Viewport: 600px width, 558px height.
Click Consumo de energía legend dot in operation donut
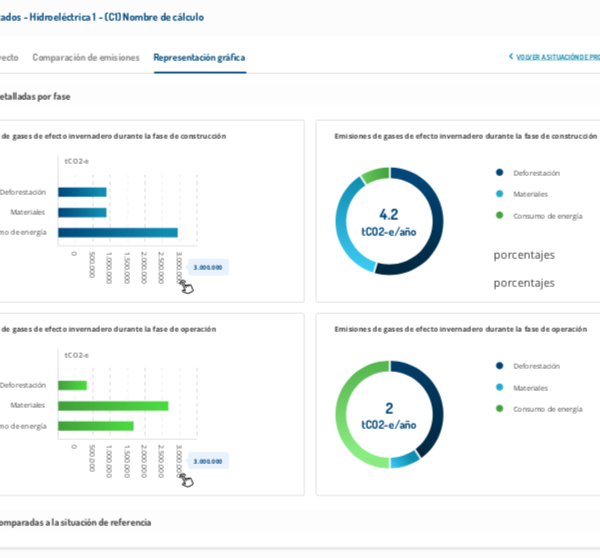[x=499, y=409]
